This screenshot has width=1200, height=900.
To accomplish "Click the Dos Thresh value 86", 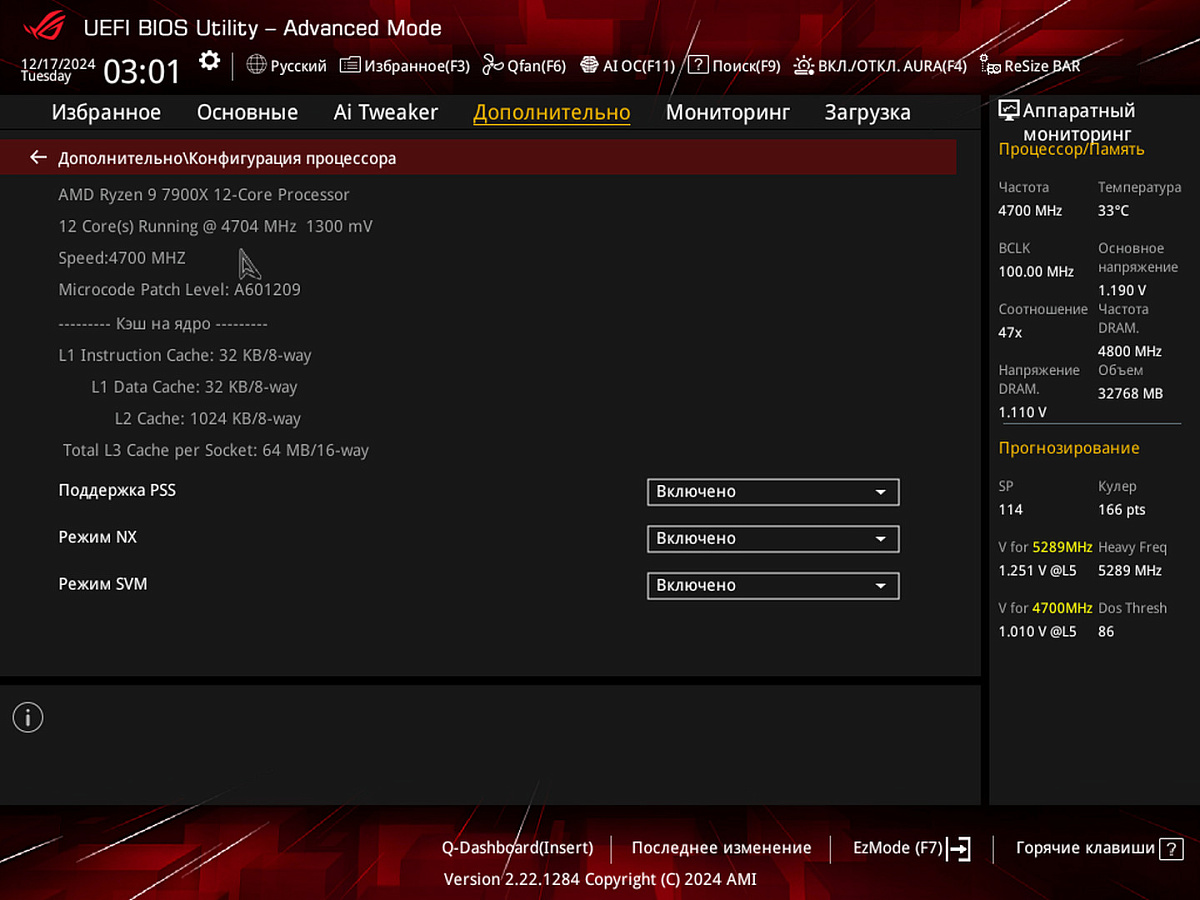I will coord(1106,631).
